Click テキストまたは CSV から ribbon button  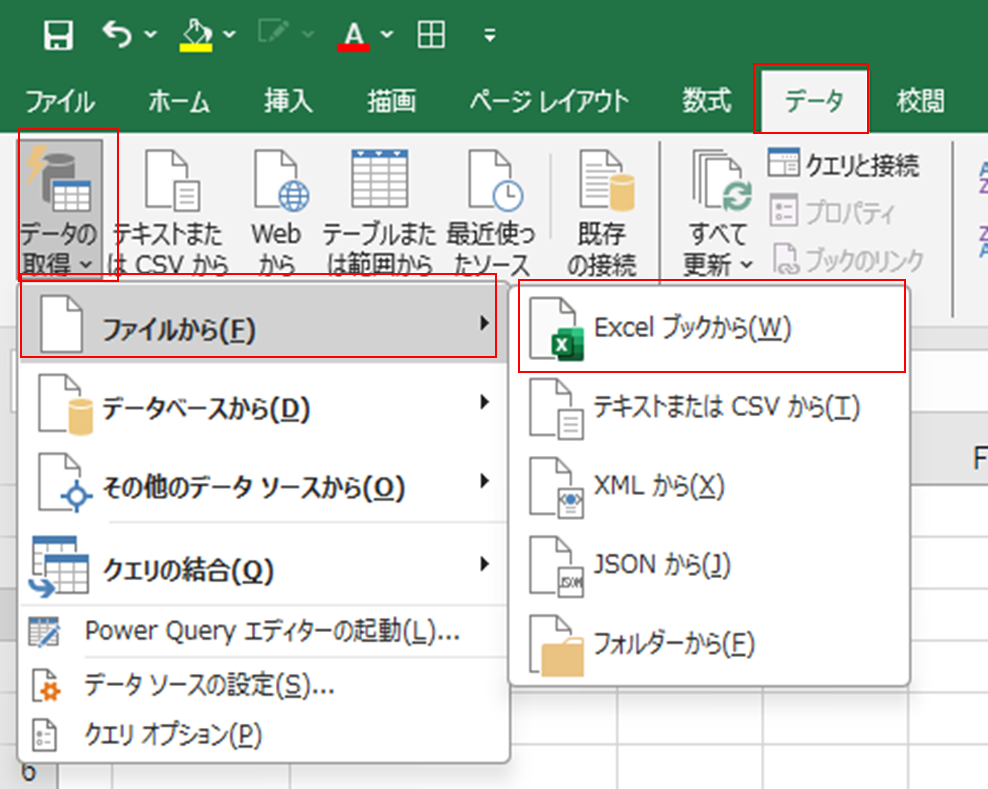coord(169,213)
